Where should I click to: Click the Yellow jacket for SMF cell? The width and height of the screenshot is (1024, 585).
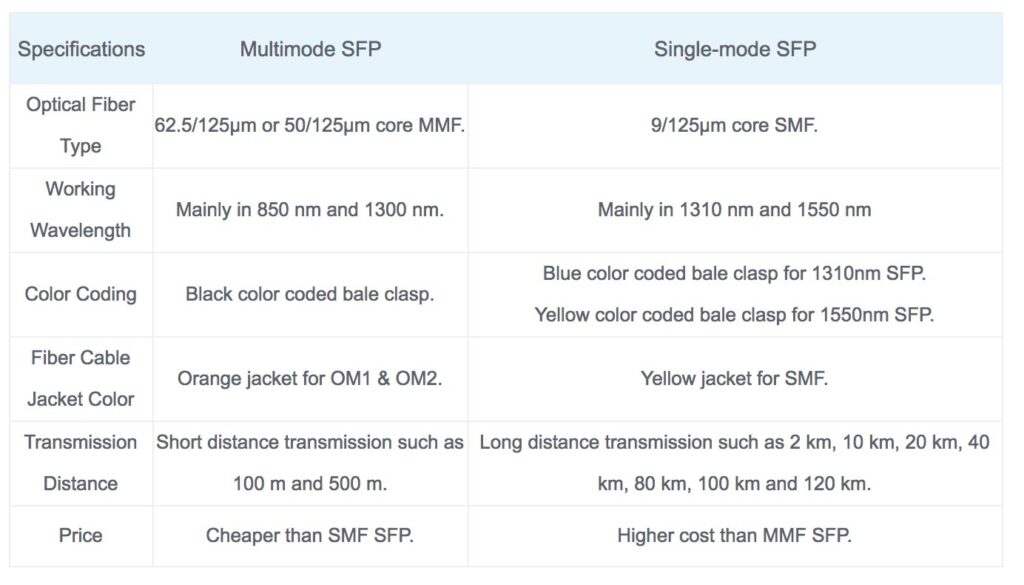point(735,379)
